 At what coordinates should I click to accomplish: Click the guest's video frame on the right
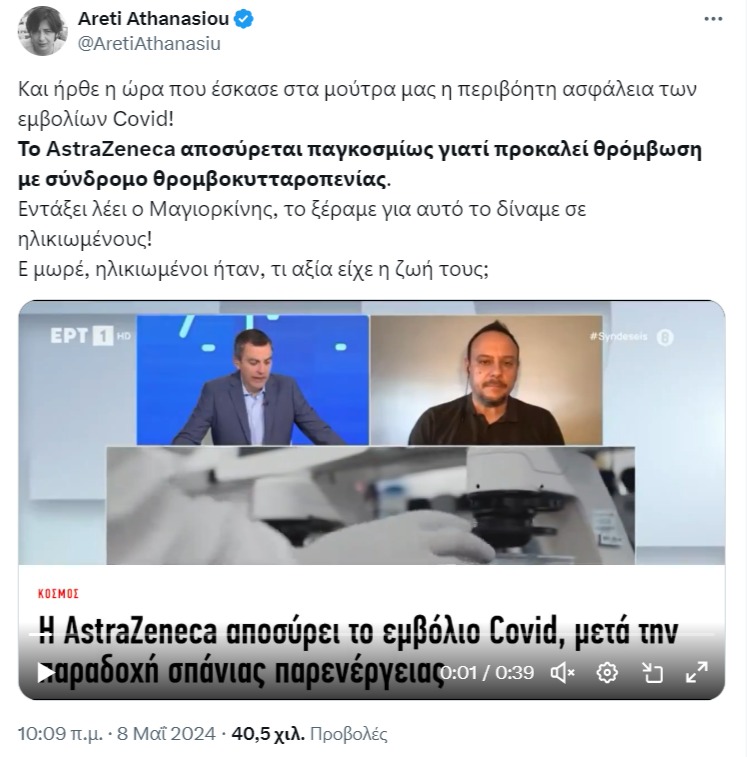point(486,380)
